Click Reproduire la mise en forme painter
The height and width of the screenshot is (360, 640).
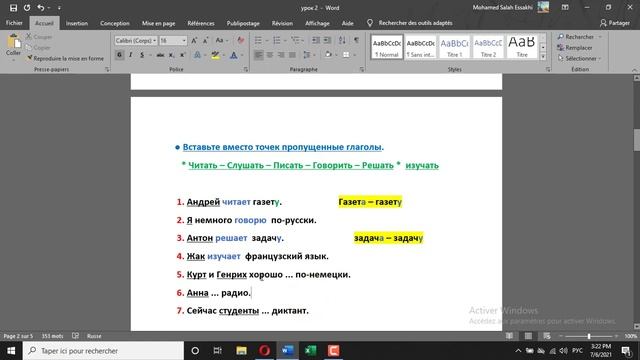coord(65,58)
